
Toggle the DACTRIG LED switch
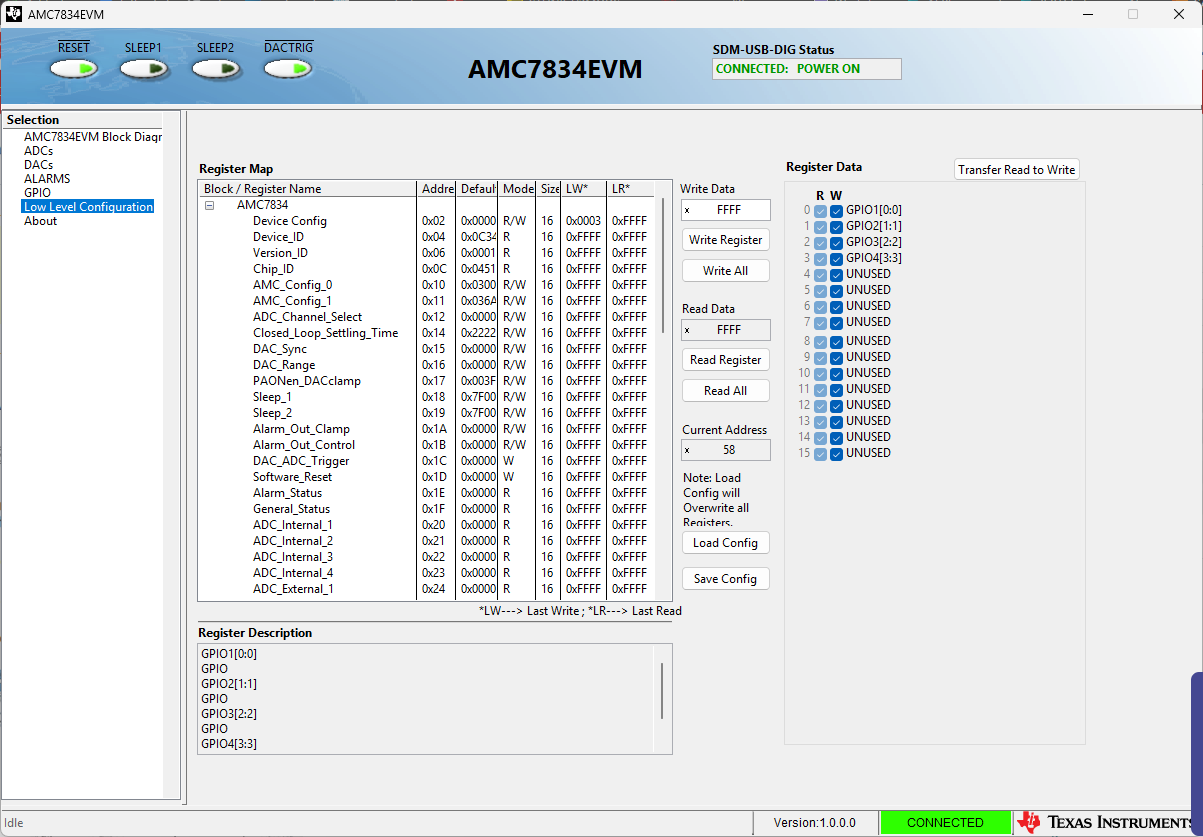[x=288, y=69]
